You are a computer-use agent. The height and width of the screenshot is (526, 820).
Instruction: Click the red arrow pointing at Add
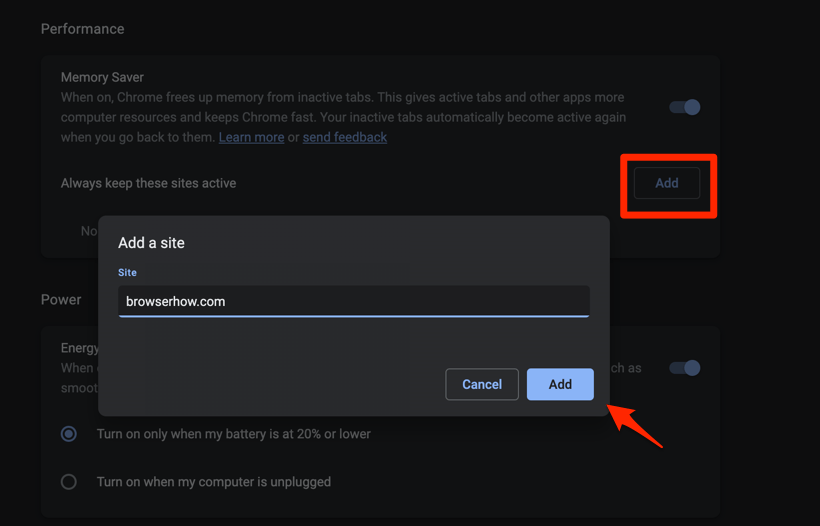point(634,424)
